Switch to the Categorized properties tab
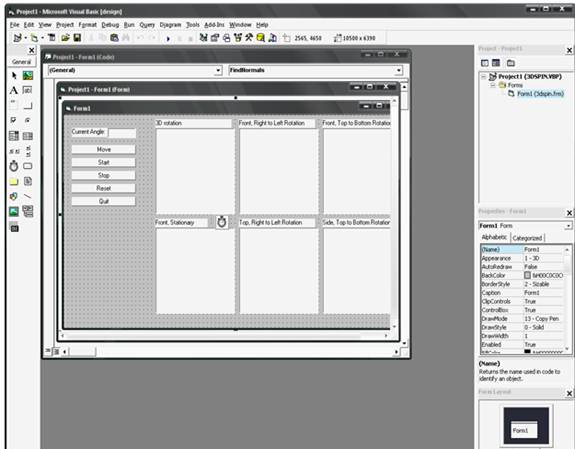 tap(527, 238)
